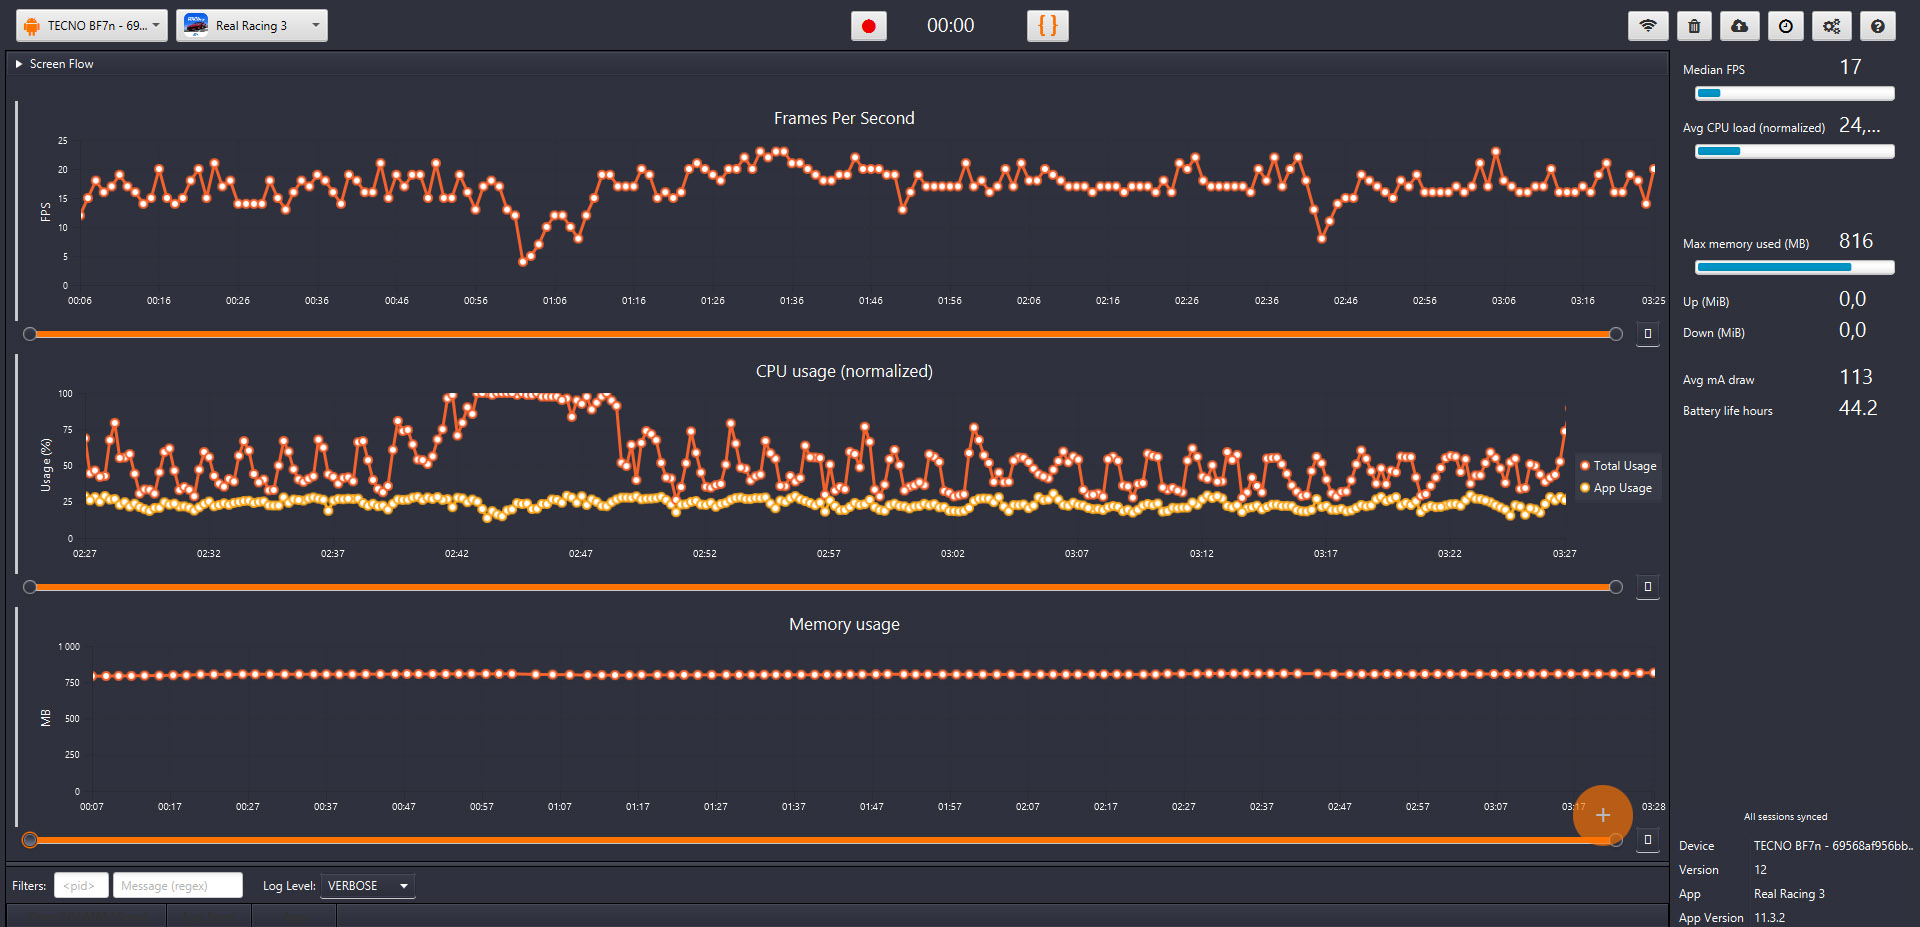The width and height of the screenshot is (1920, 927).
Task: Open the Wi-Fi connection icon in the toolbar
Action: (1648, 26)
